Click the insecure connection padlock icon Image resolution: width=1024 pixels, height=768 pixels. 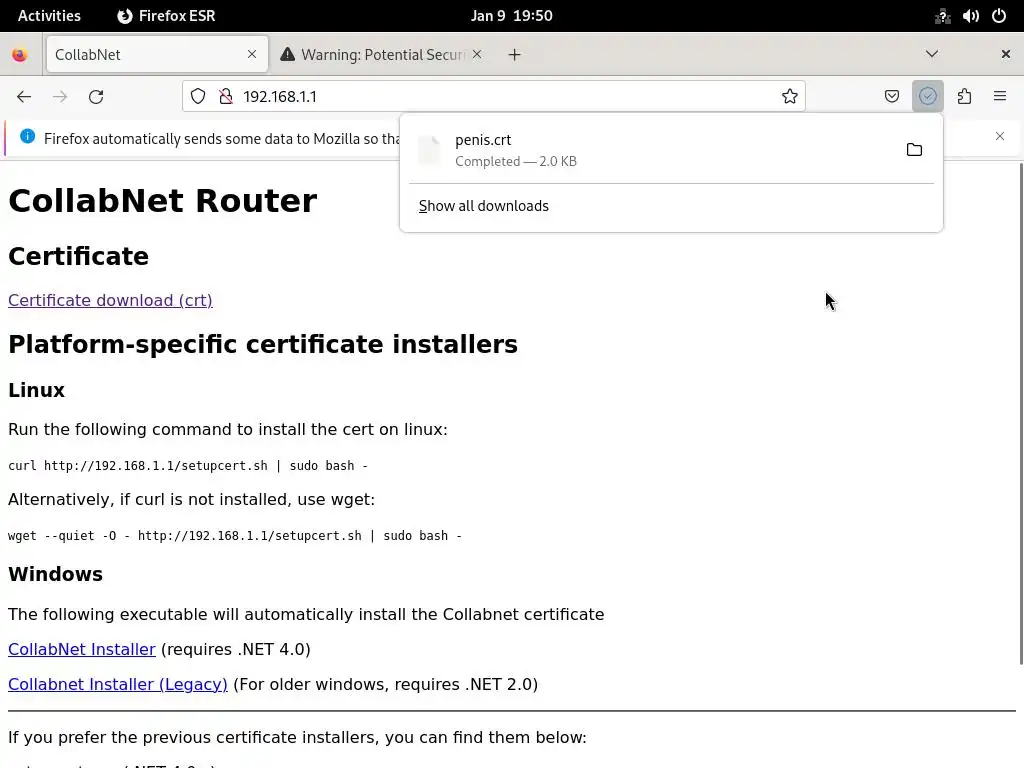[x=226, y=97]
